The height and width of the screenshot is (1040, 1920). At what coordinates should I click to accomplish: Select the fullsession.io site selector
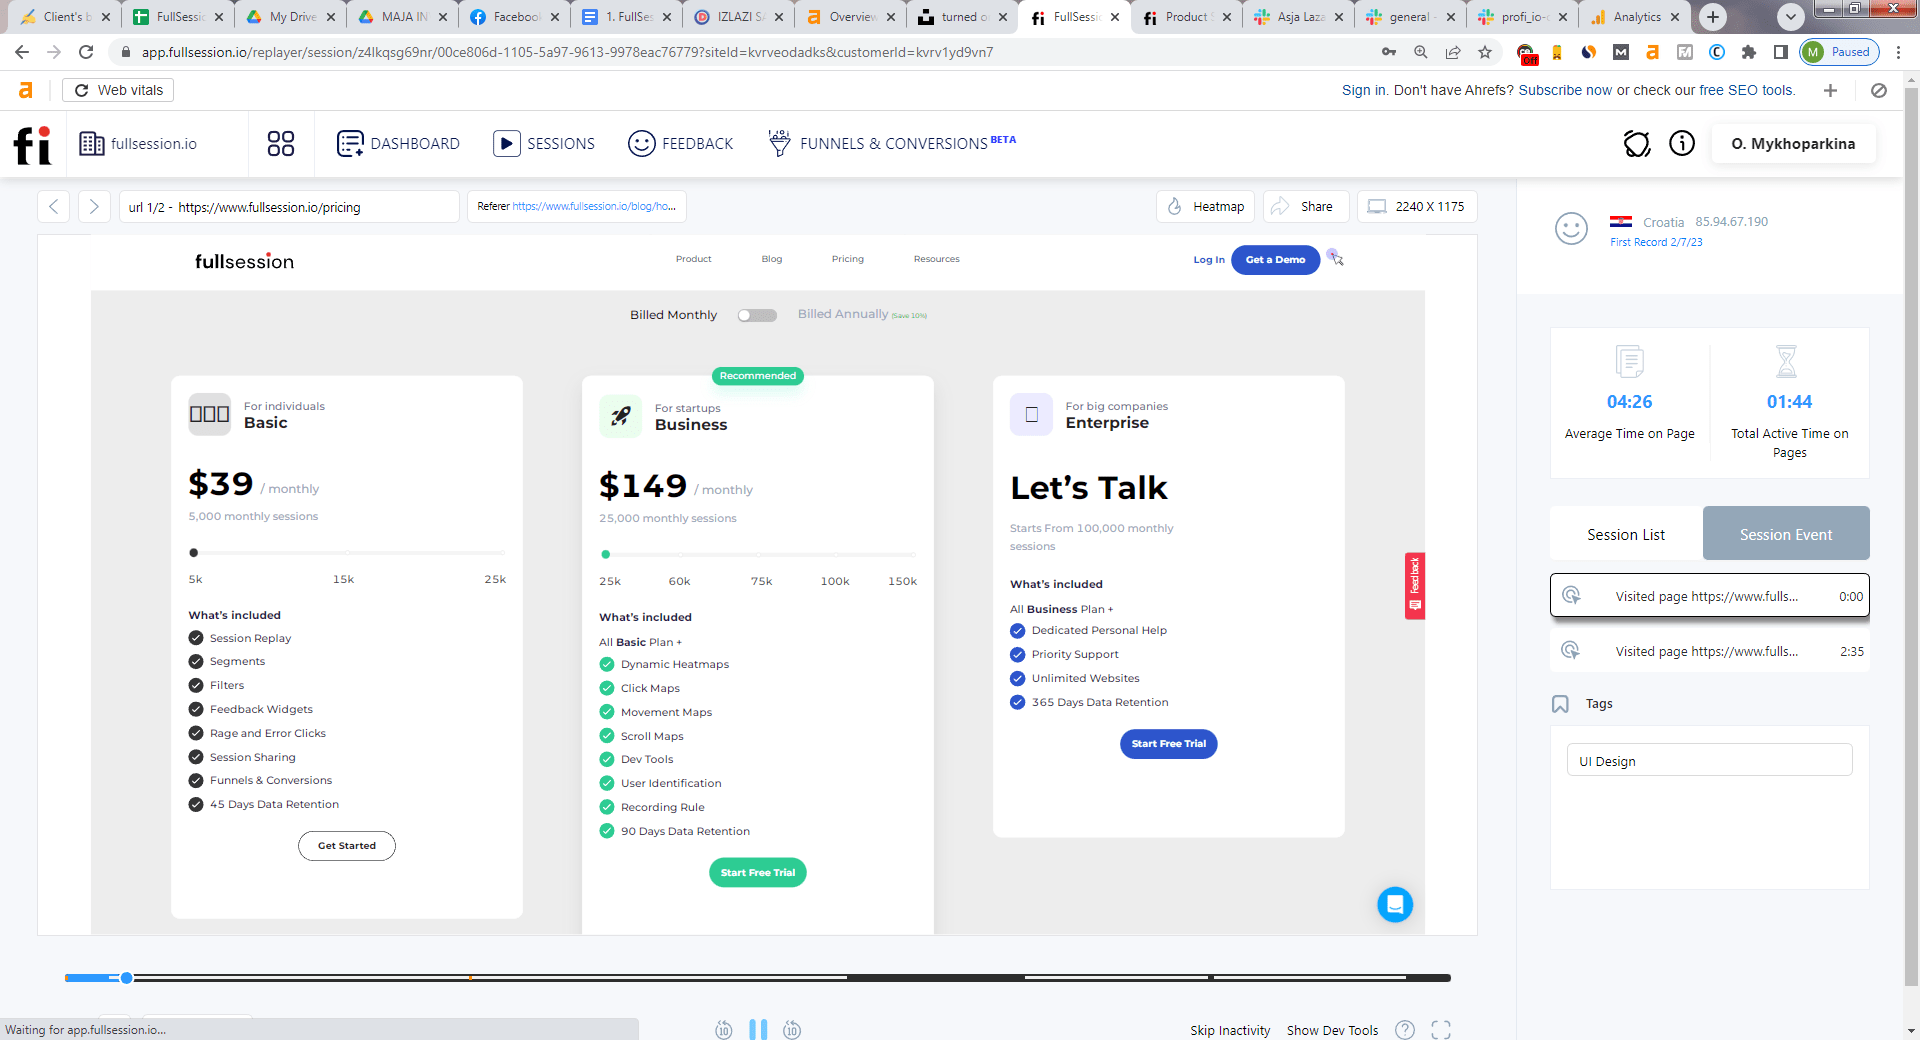139,144
